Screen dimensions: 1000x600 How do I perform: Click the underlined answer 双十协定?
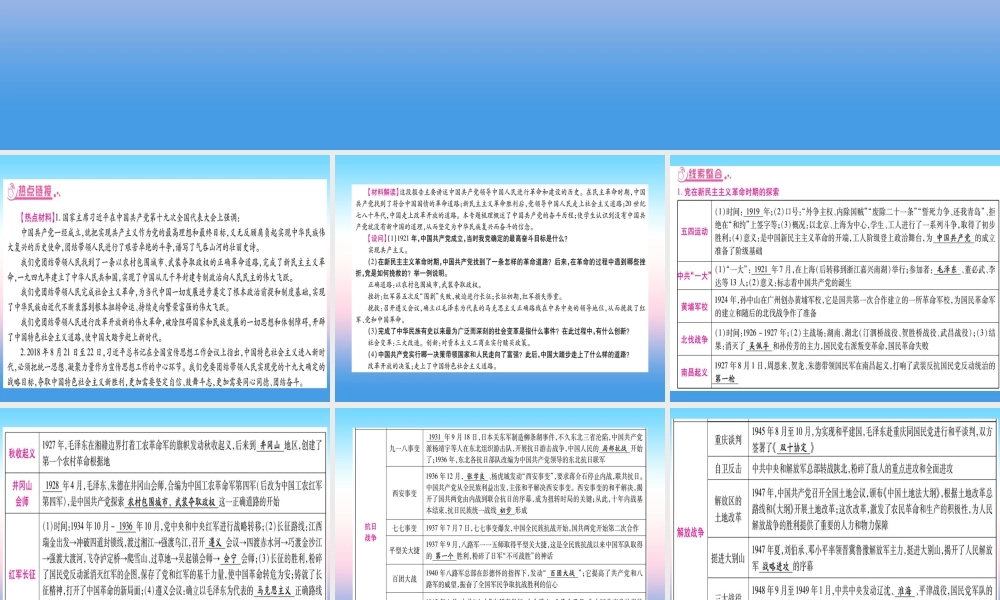point(793,448)
